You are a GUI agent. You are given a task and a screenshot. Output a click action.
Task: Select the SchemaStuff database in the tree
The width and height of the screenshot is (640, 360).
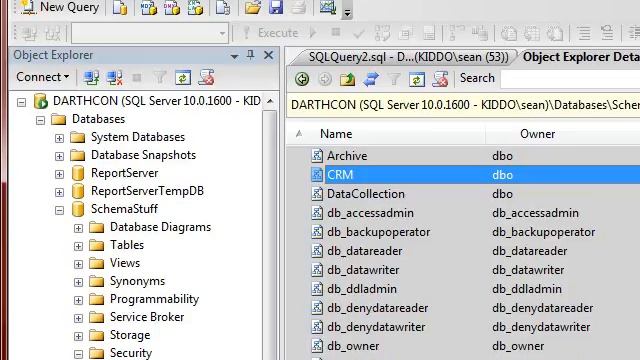pos(124,209)
